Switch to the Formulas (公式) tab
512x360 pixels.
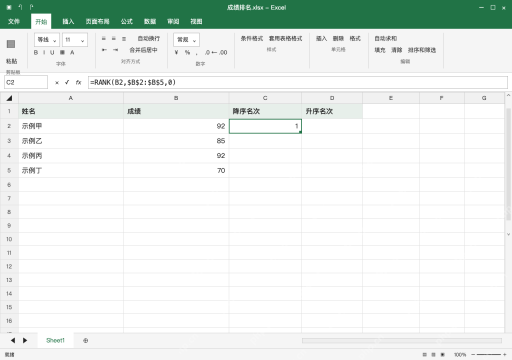pos(127,22)
